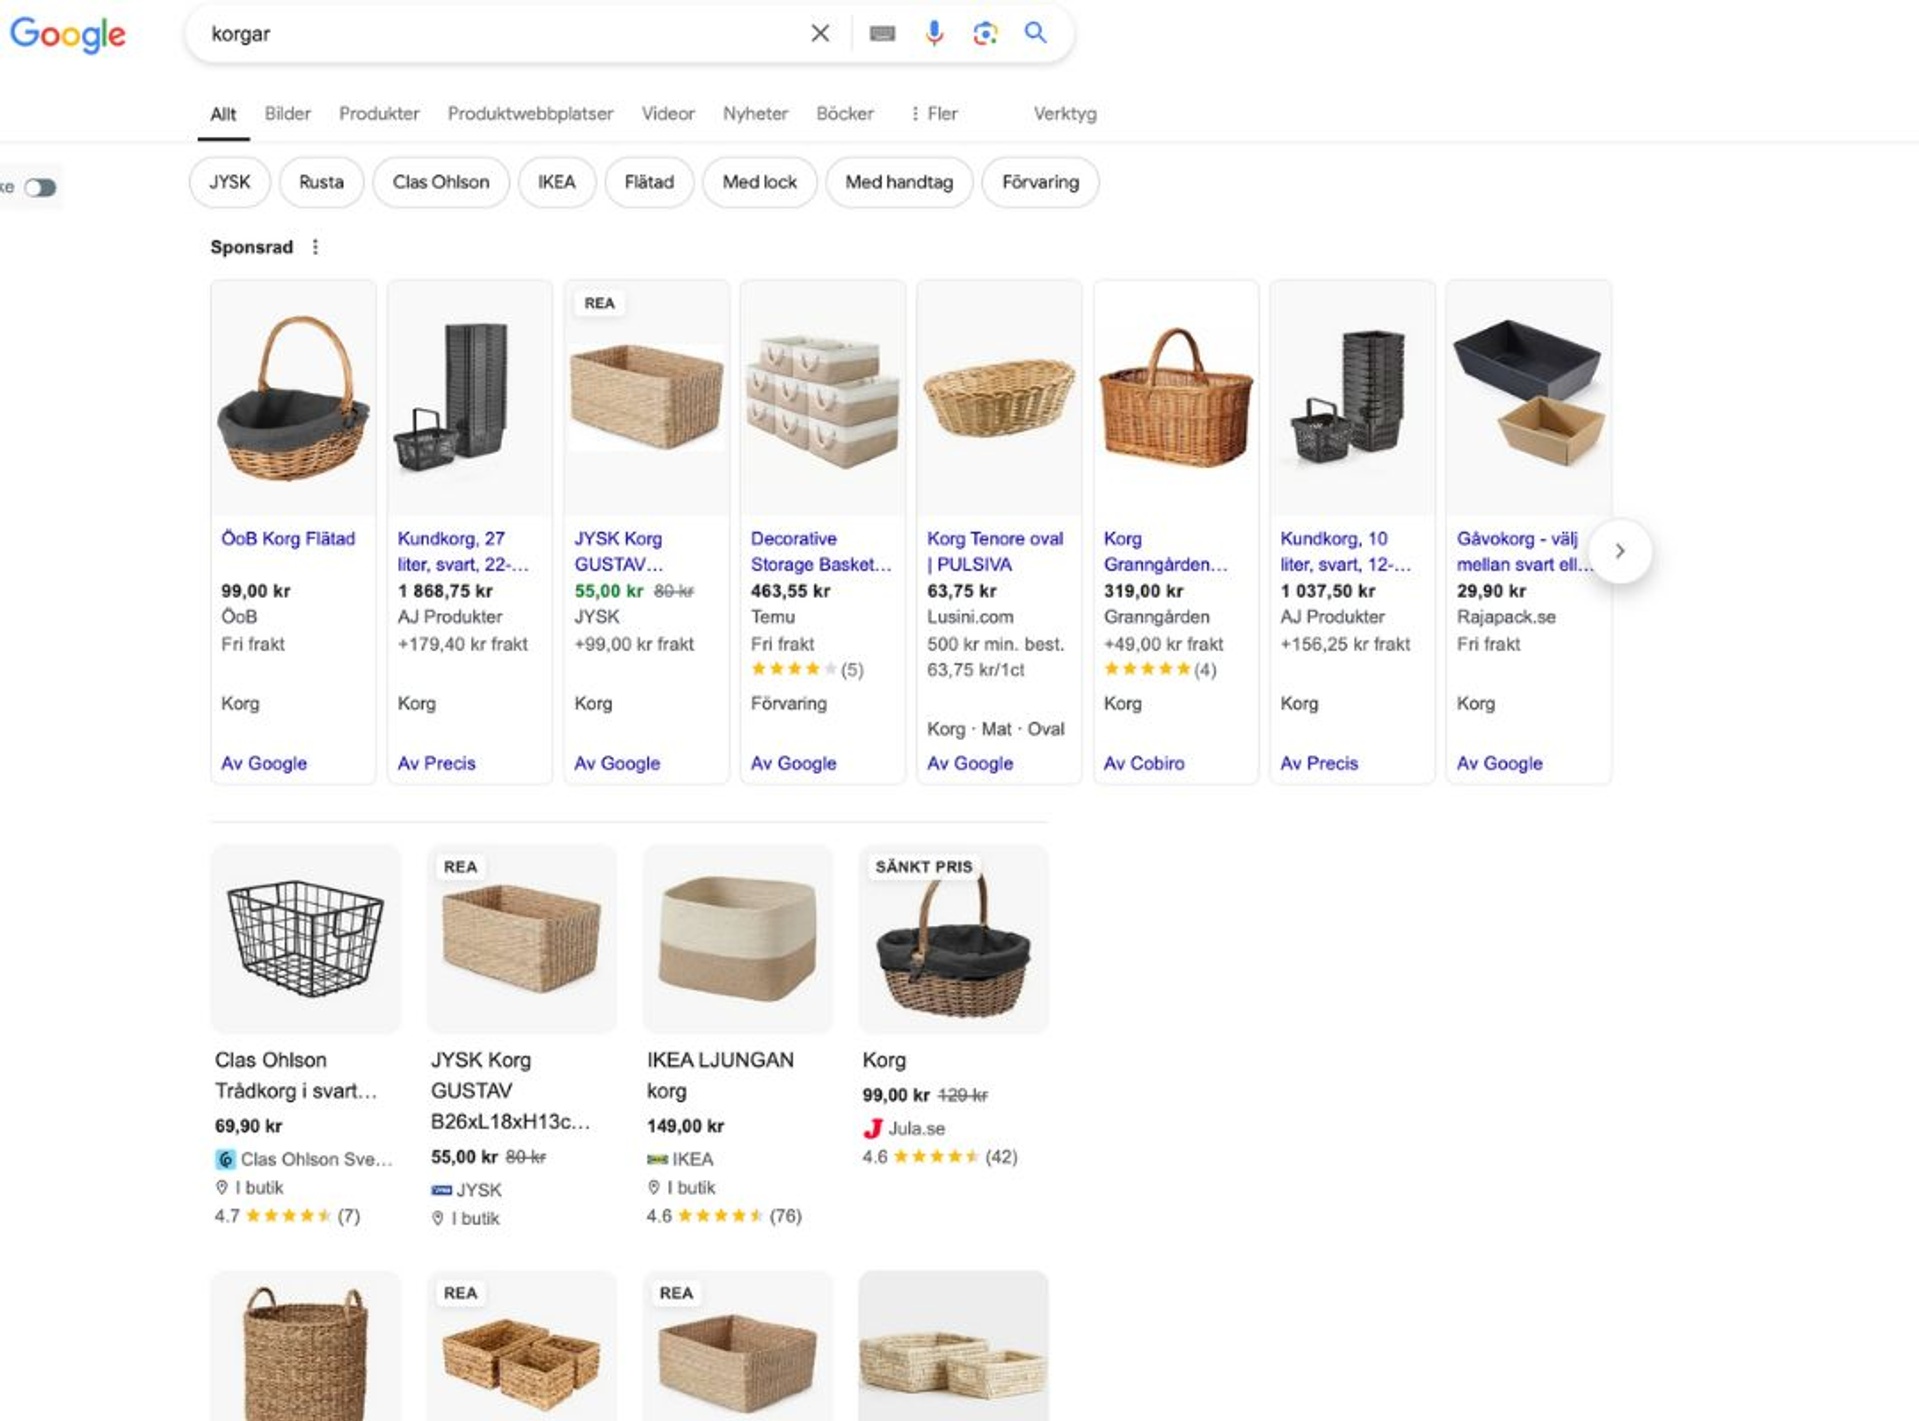Choose the Med handtag filter chip

tap(899, 182)
